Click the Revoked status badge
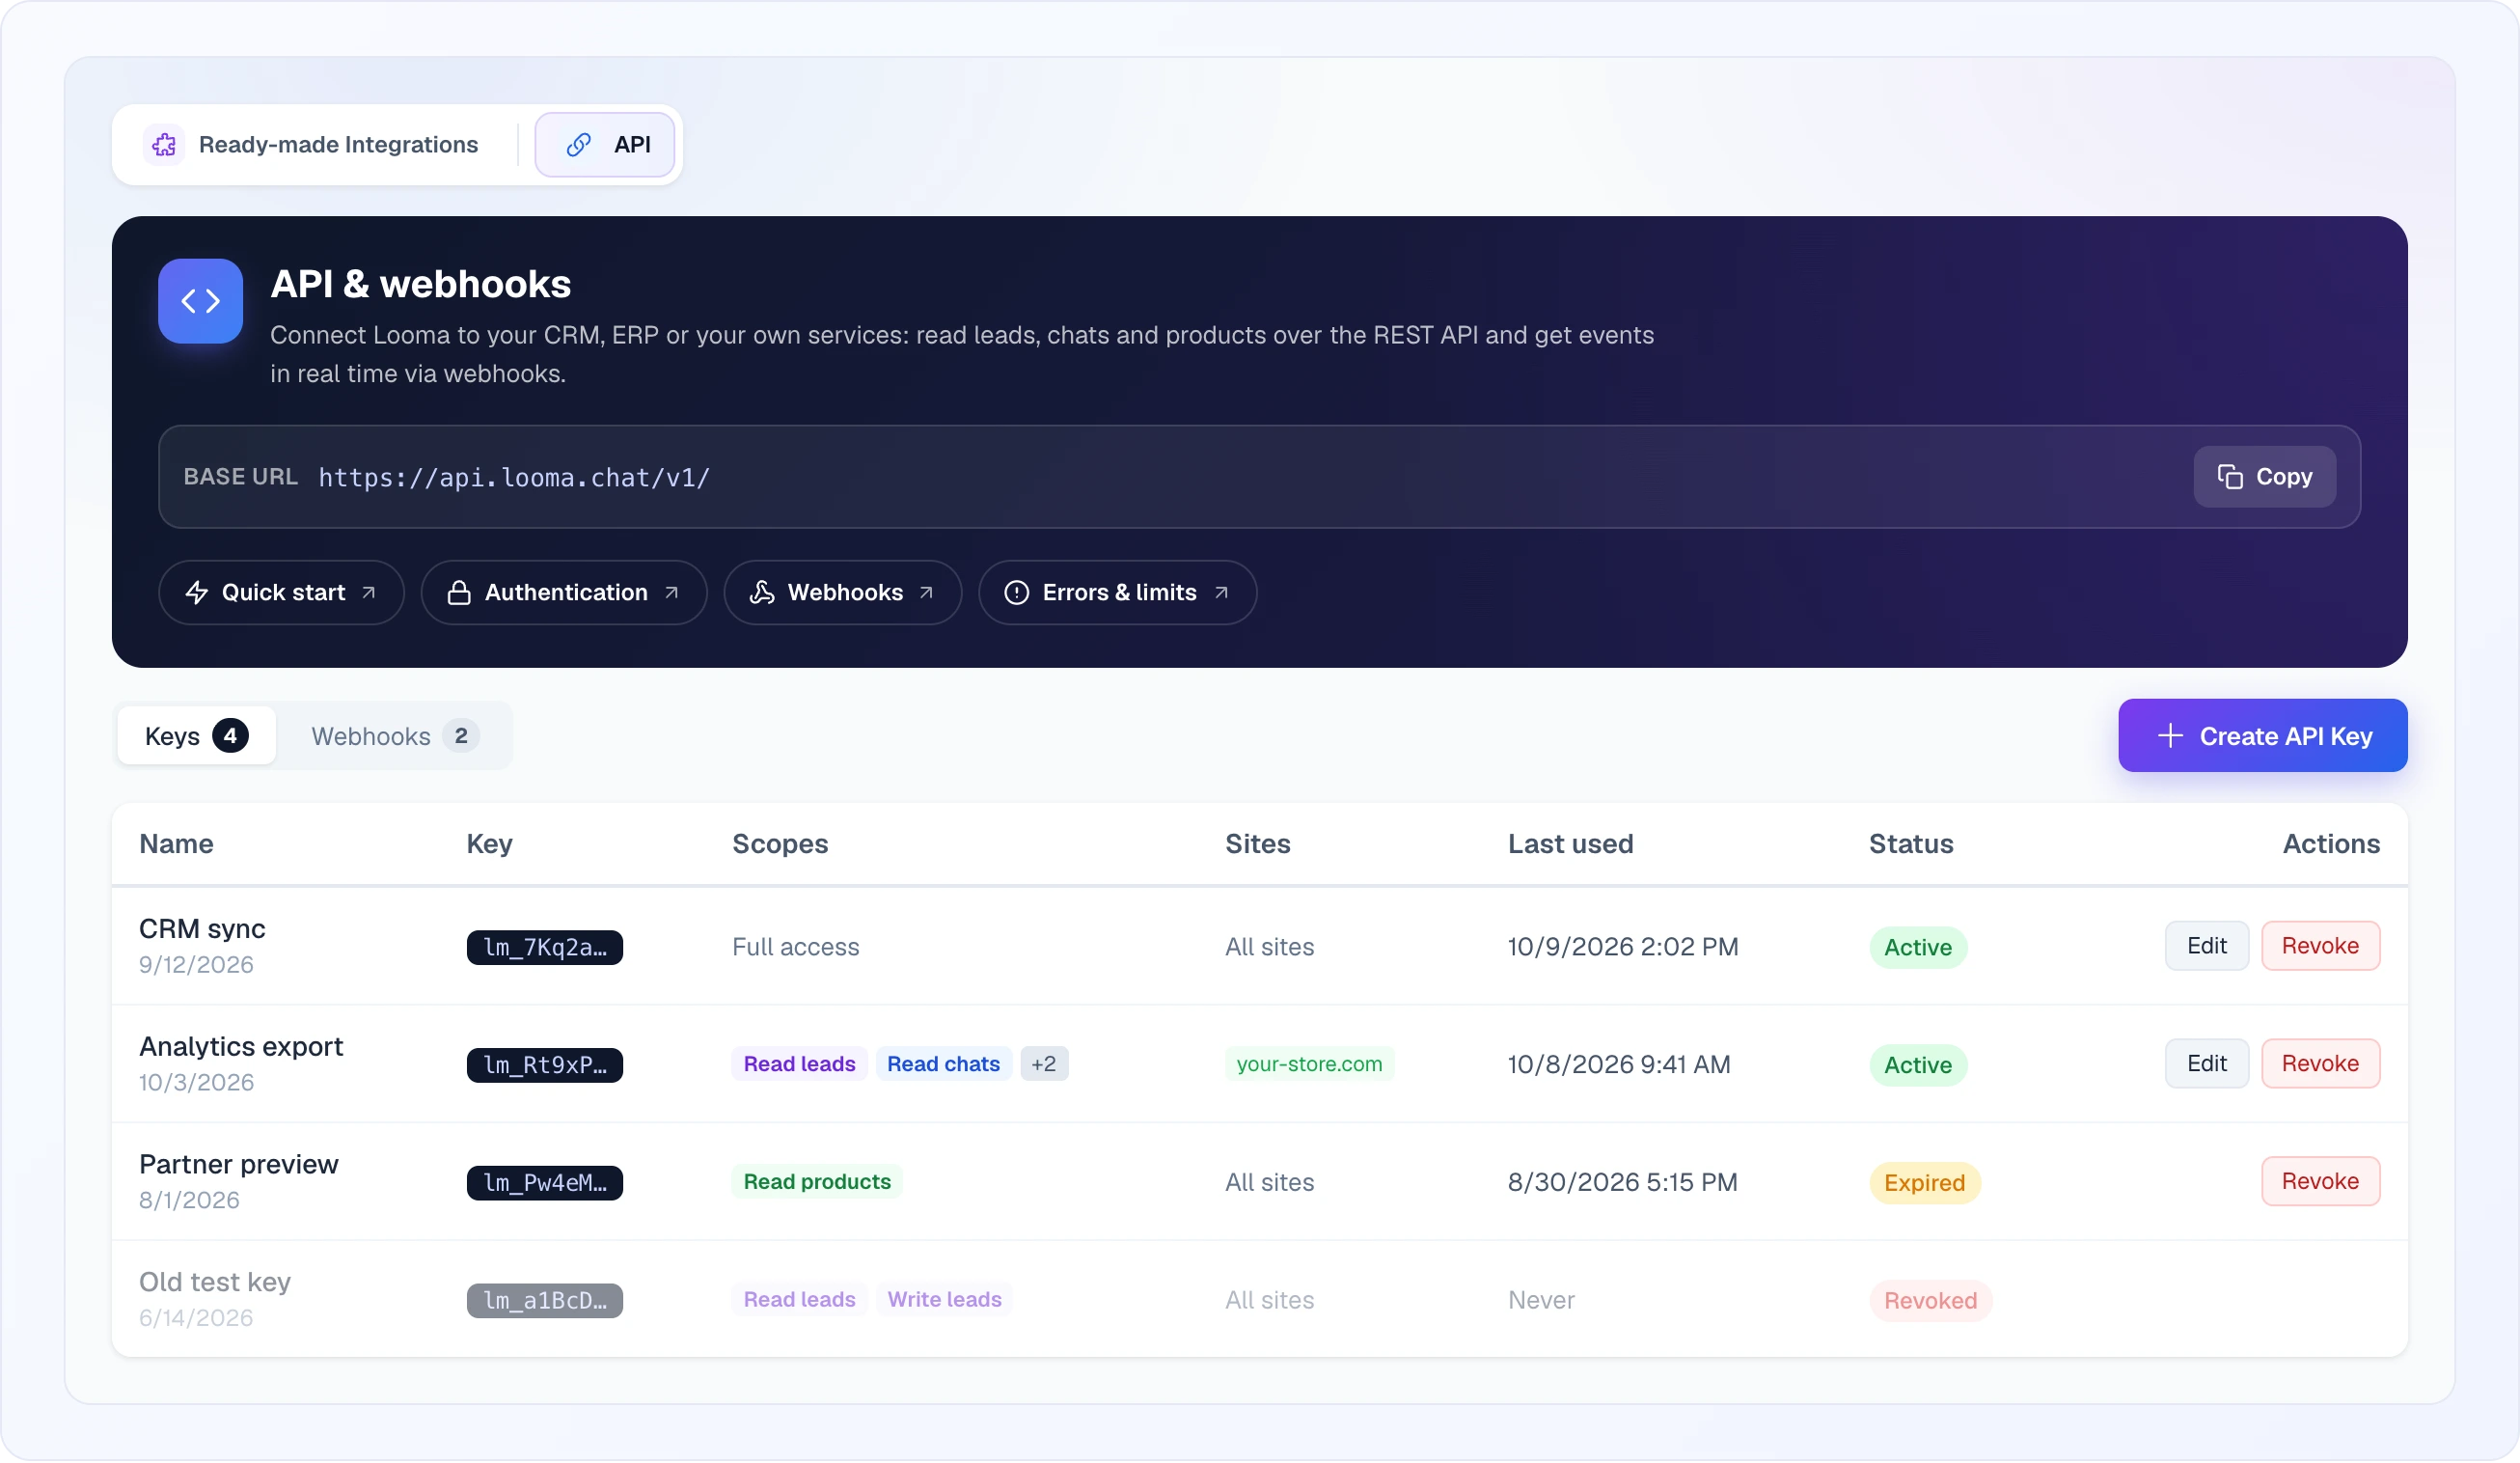Viewport: 2520px width, 1463px height. 1930,1302
